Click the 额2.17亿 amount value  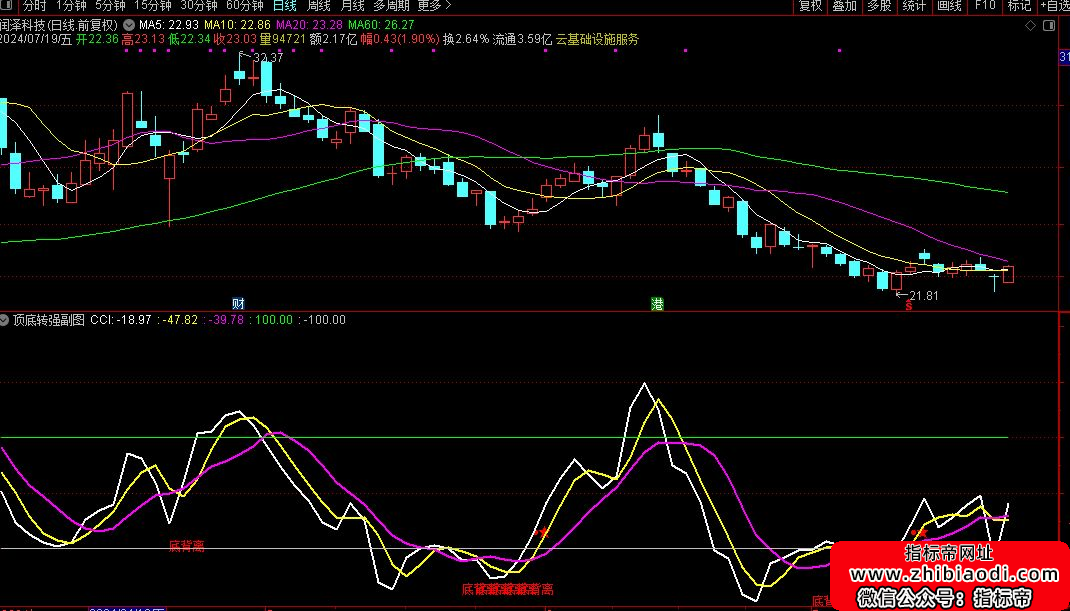click(333, 39)
